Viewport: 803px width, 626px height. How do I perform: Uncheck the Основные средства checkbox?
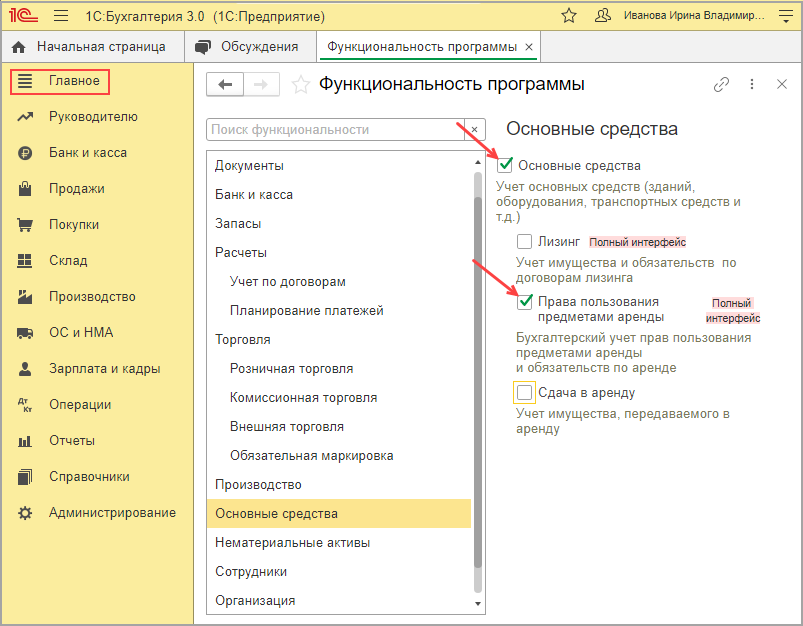(x=505, y=165)
